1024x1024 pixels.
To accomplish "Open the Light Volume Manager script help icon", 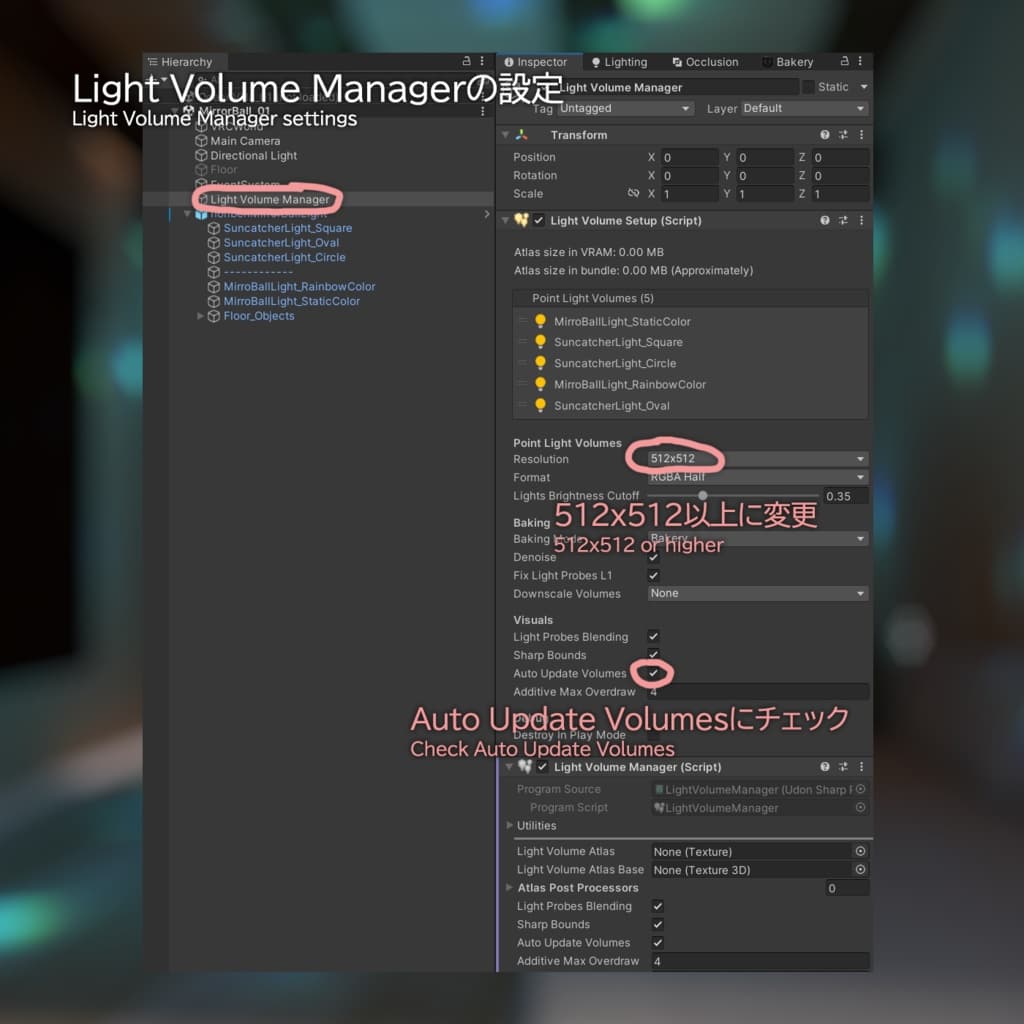I will [x=825, y=767].
